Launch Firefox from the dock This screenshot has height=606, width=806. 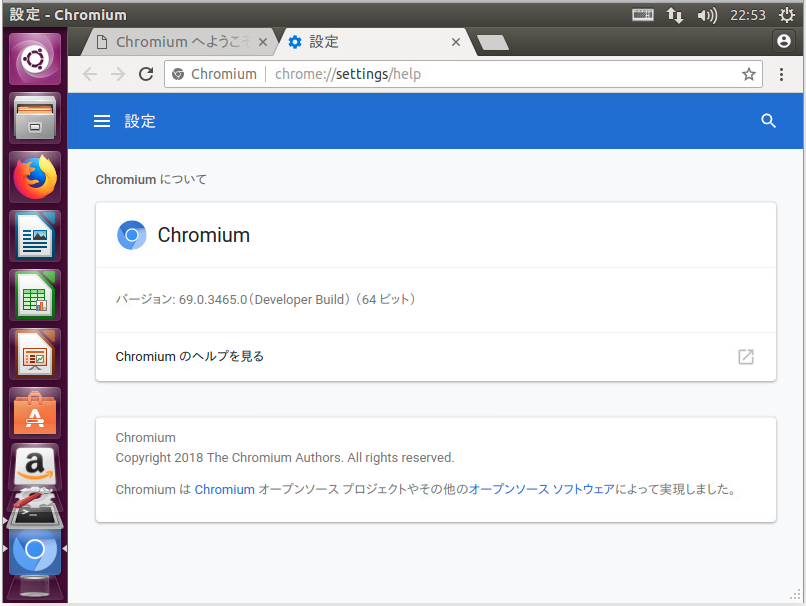coord(35,177)
